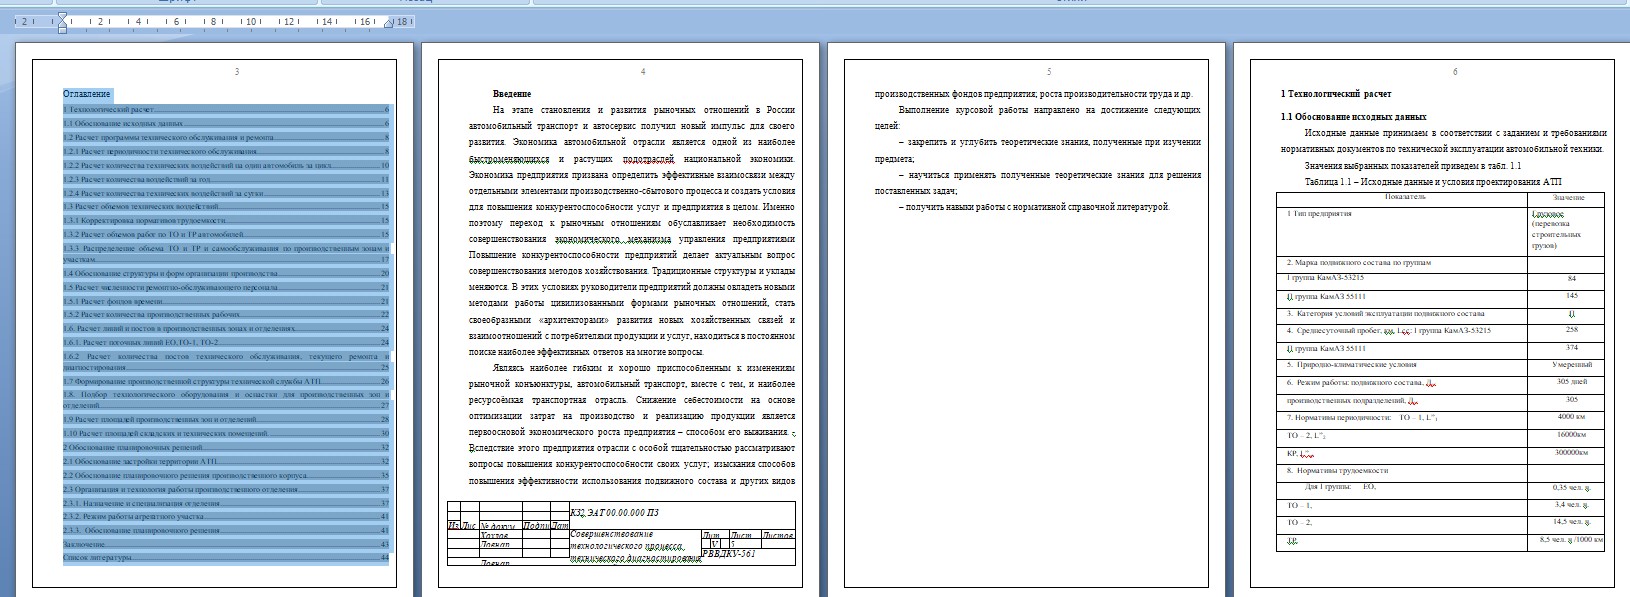Click the Введение heading on page 4
This screenshot has width=1630, height=597.
[511, 94]
